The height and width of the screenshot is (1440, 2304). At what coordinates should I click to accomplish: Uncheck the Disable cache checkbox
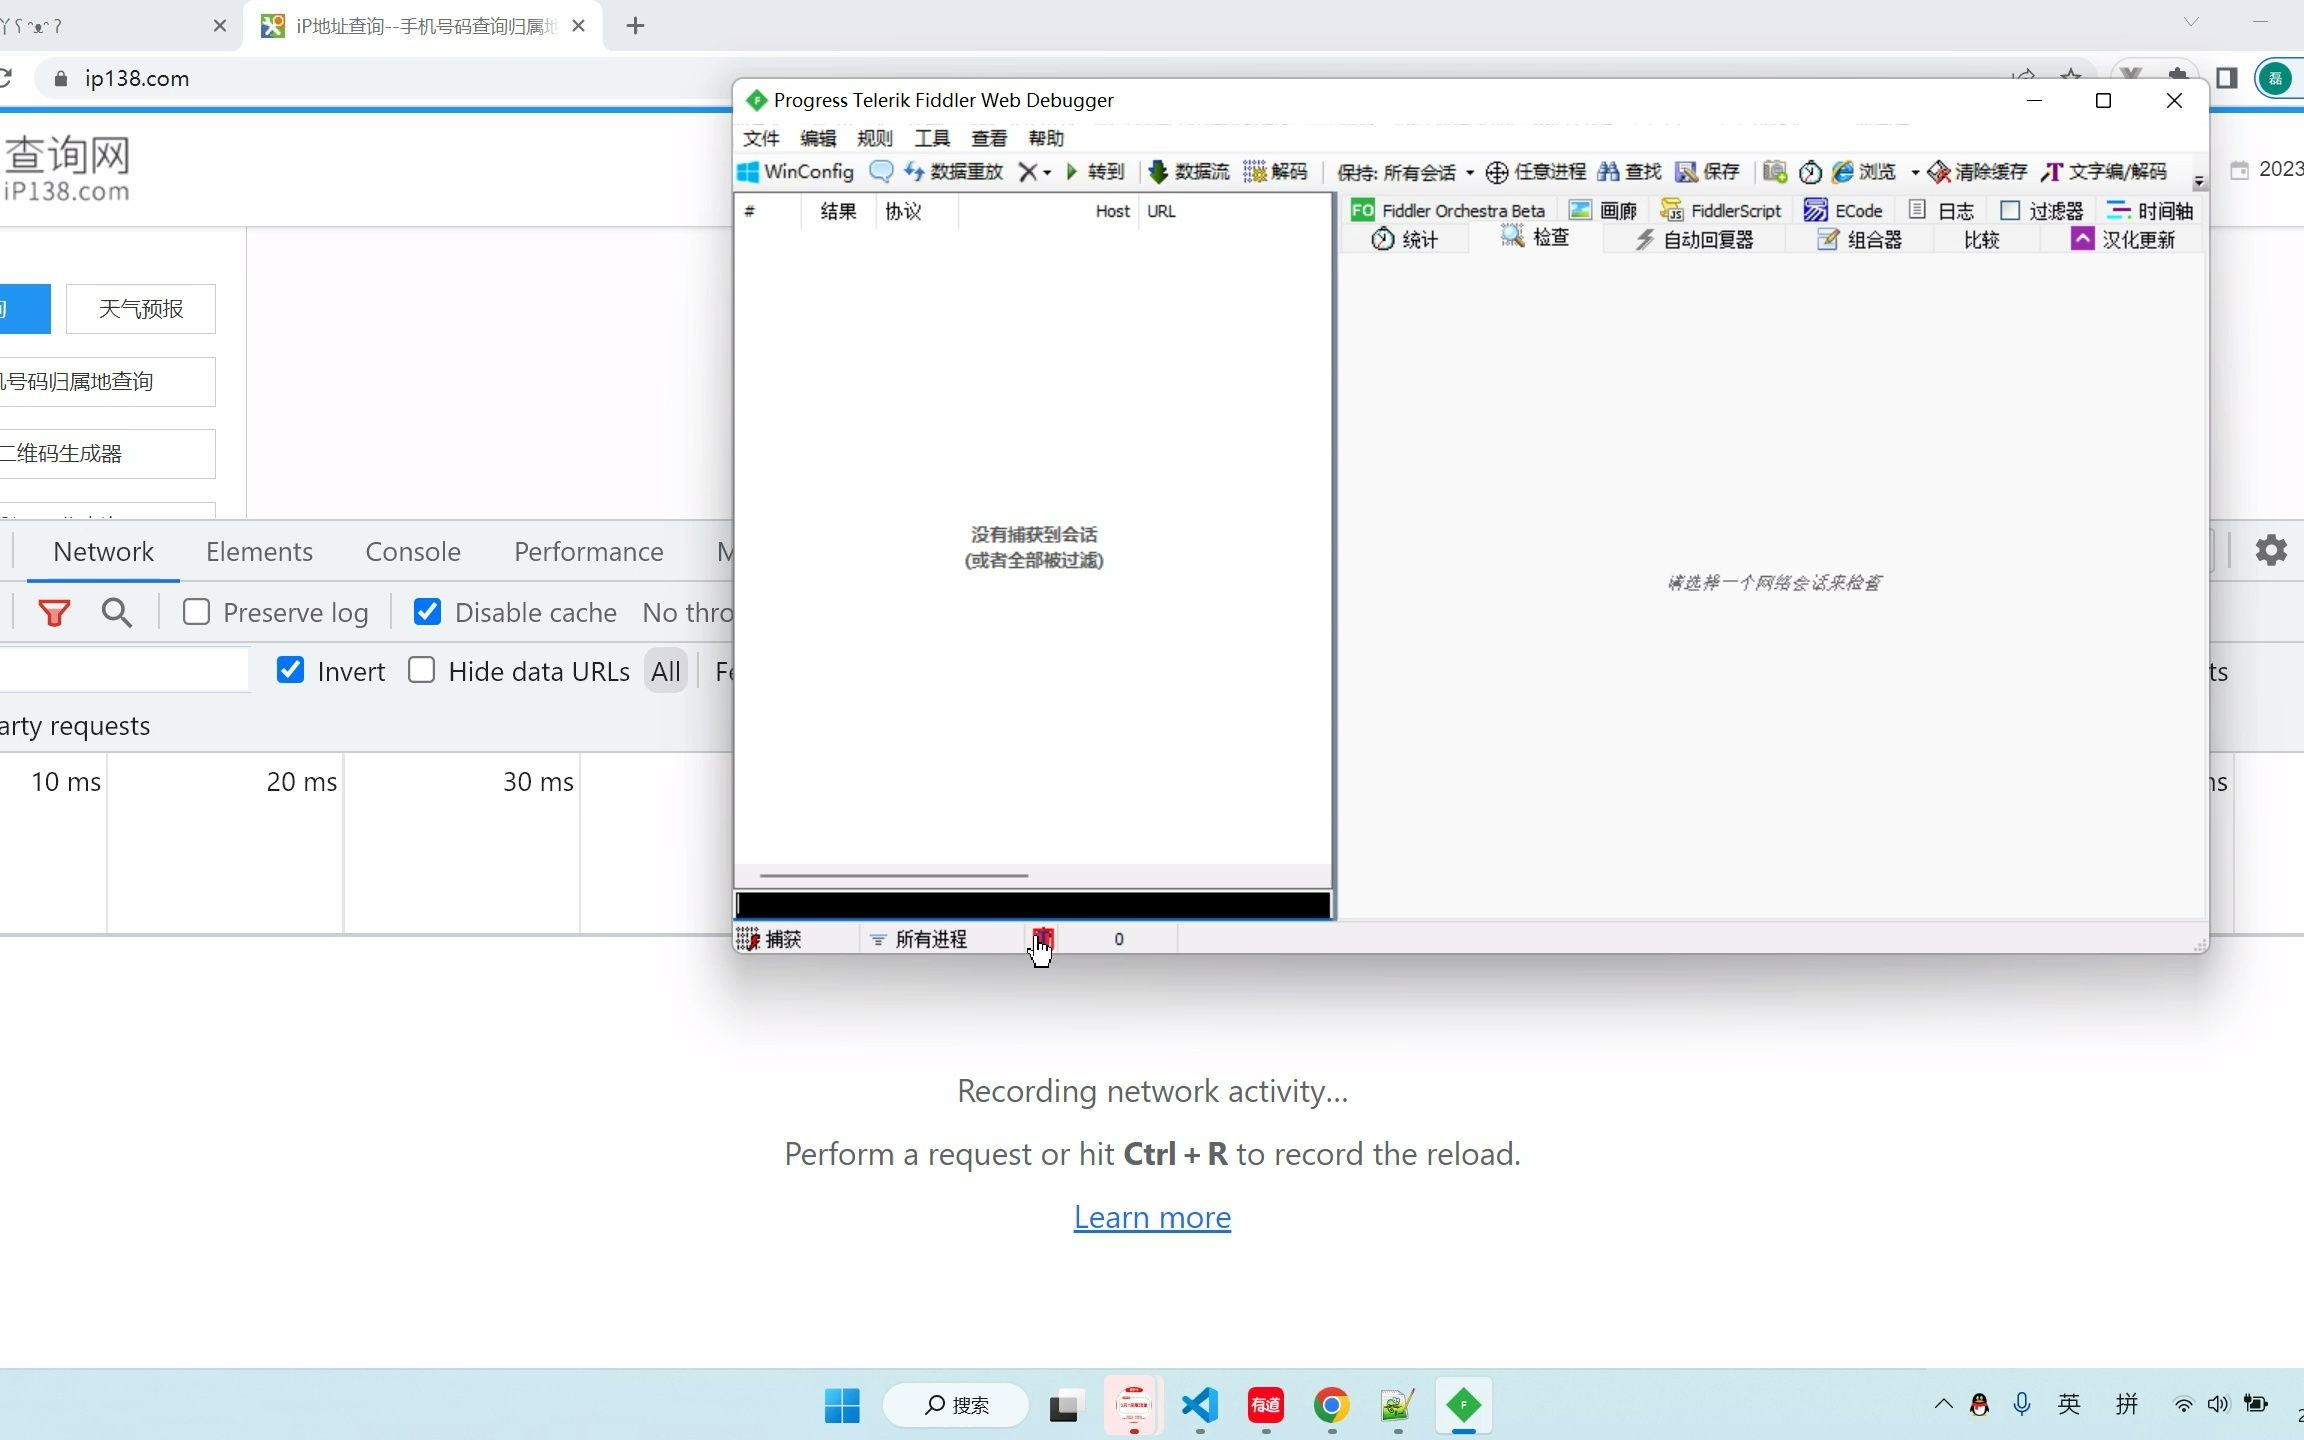tap(427, 612)
